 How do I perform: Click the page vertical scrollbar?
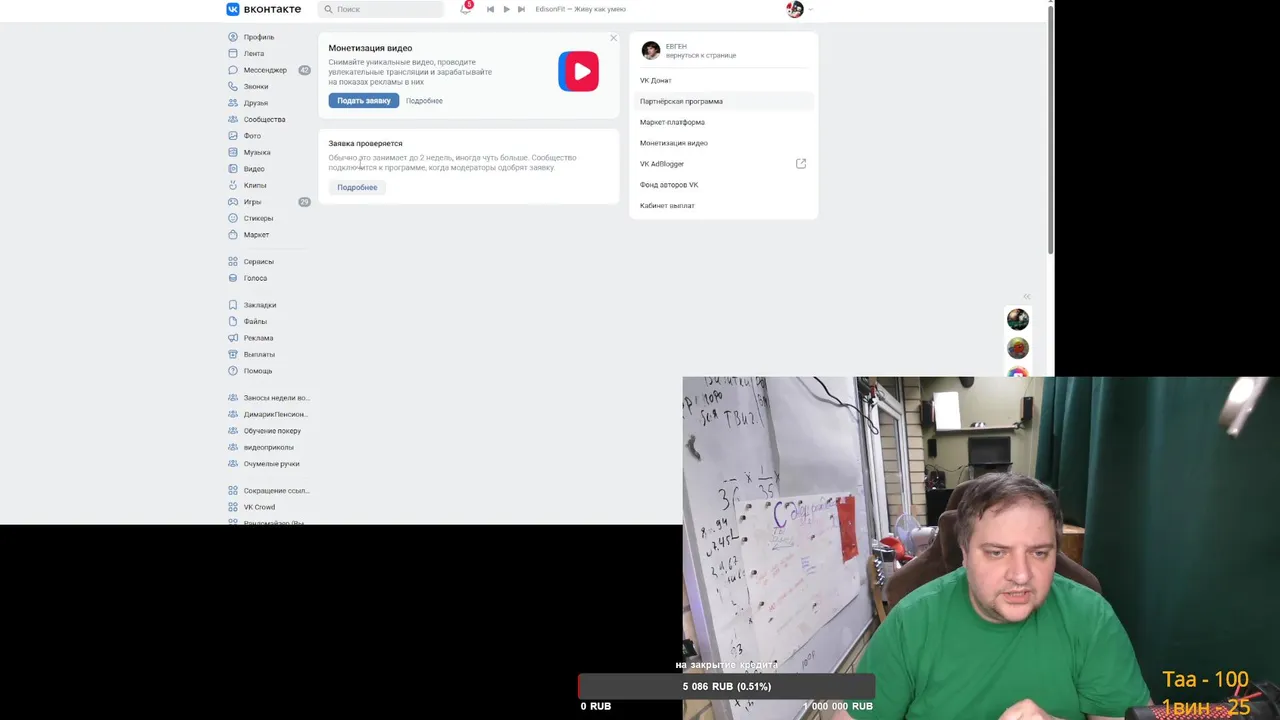tap(1050, 130)
